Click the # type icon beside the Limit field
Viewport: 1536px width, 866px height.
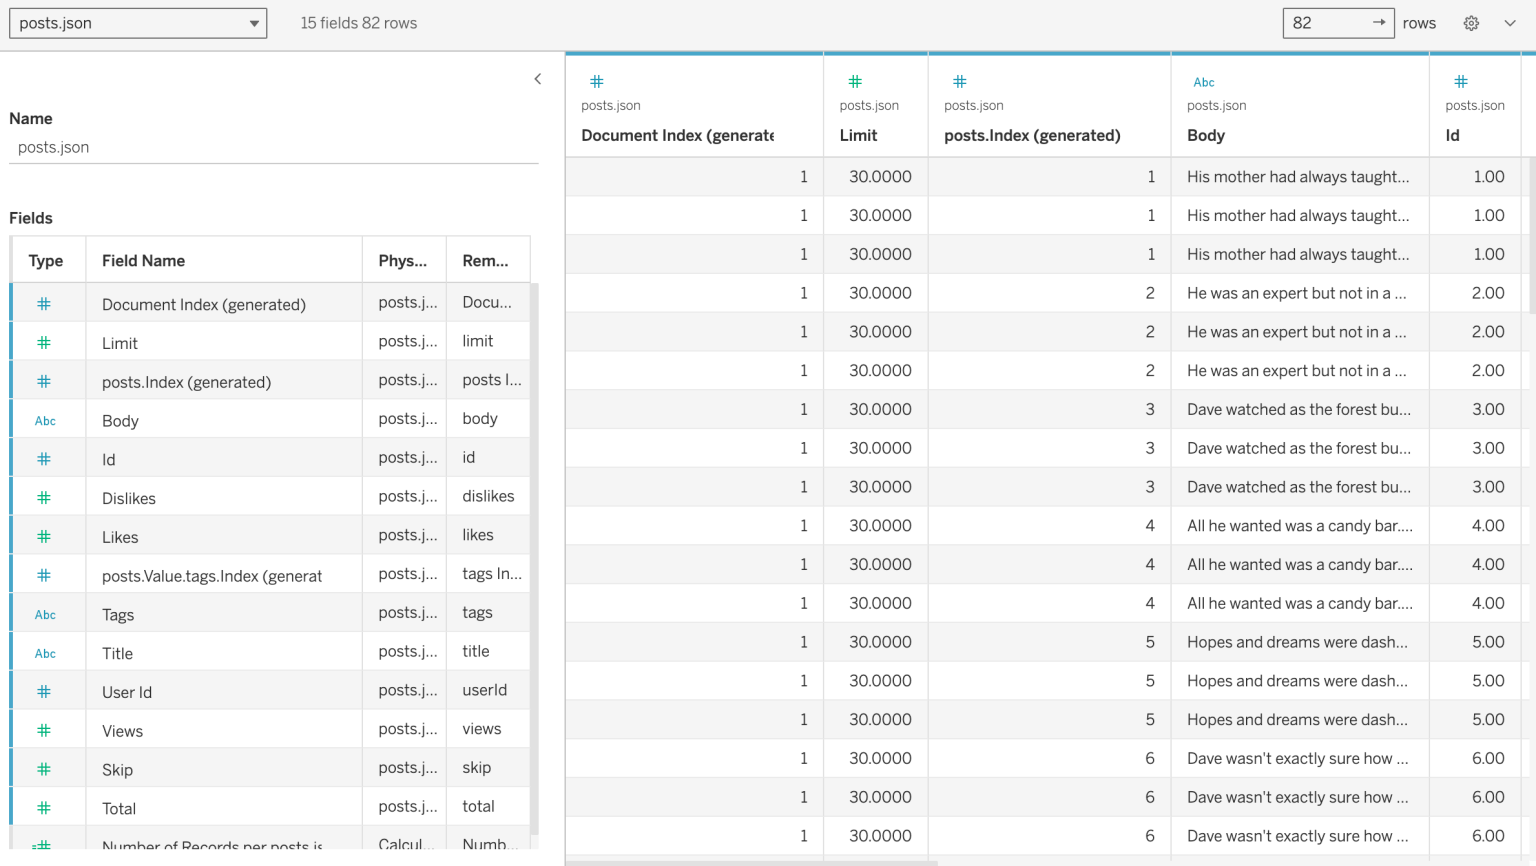coord(46,341)
